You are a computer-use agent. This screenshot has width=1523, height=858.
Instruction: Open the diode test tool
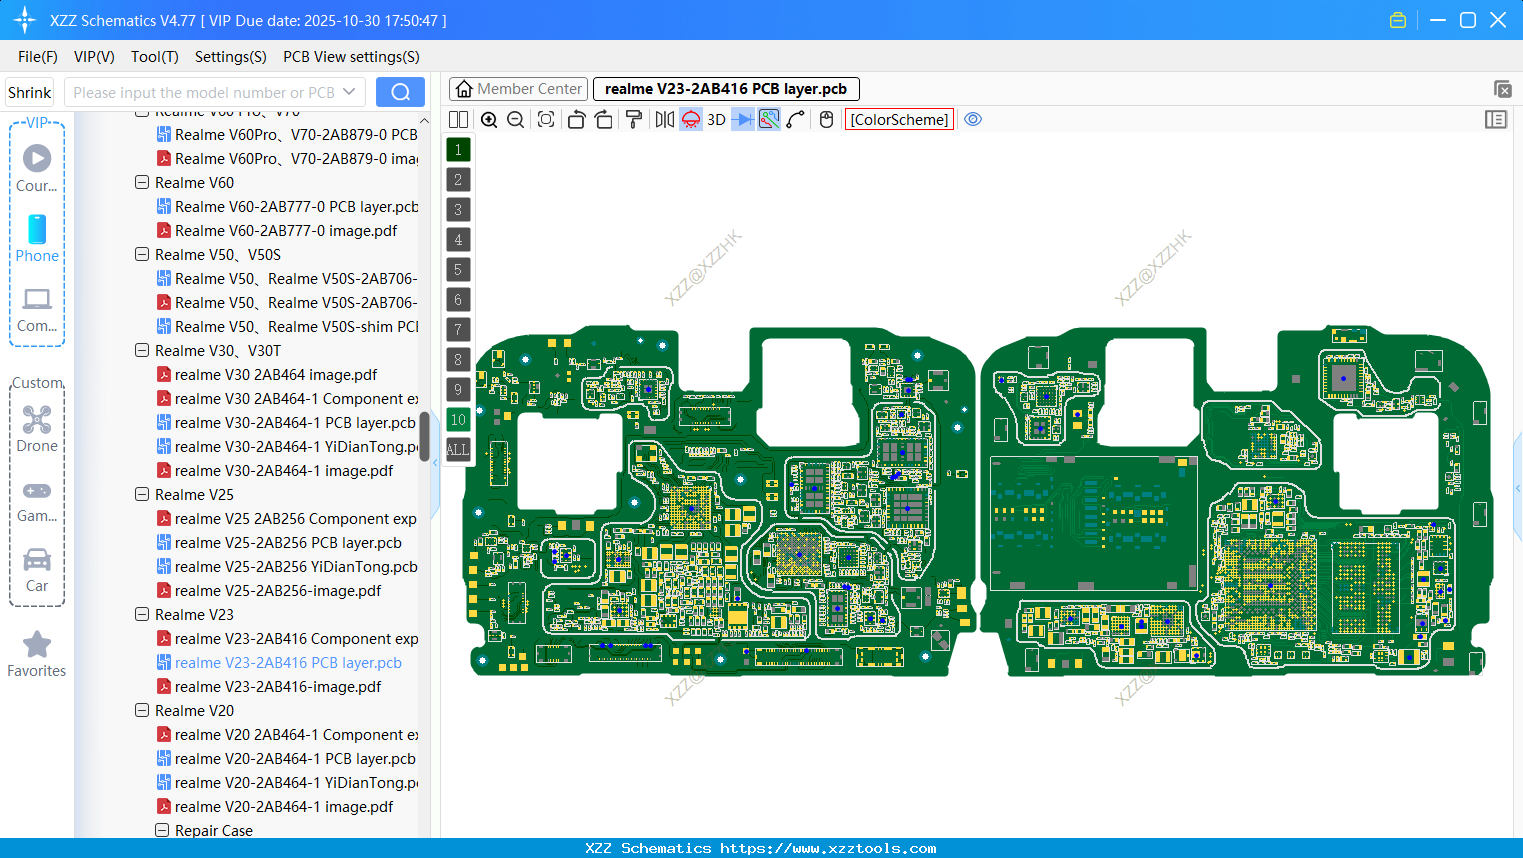coord(744,119)
